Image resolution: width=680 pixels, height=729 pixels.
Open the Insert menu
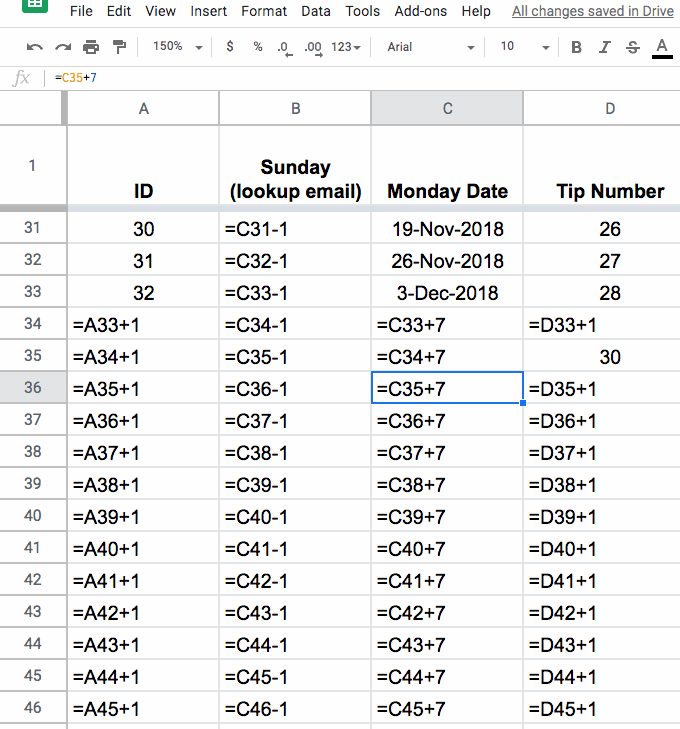(208, 11)
